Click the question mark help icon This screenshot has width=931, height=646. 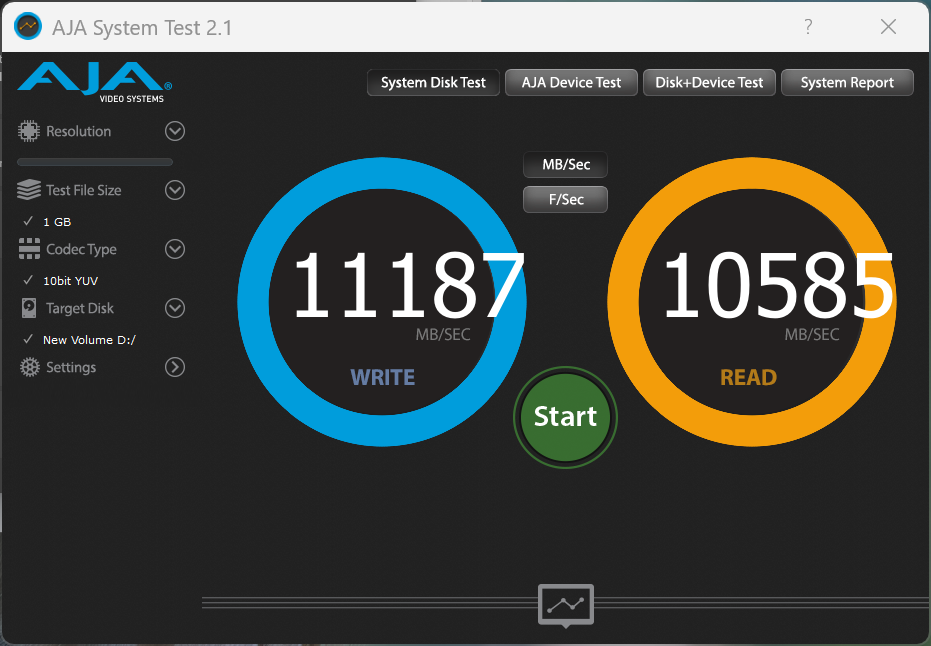coord(808,27)
